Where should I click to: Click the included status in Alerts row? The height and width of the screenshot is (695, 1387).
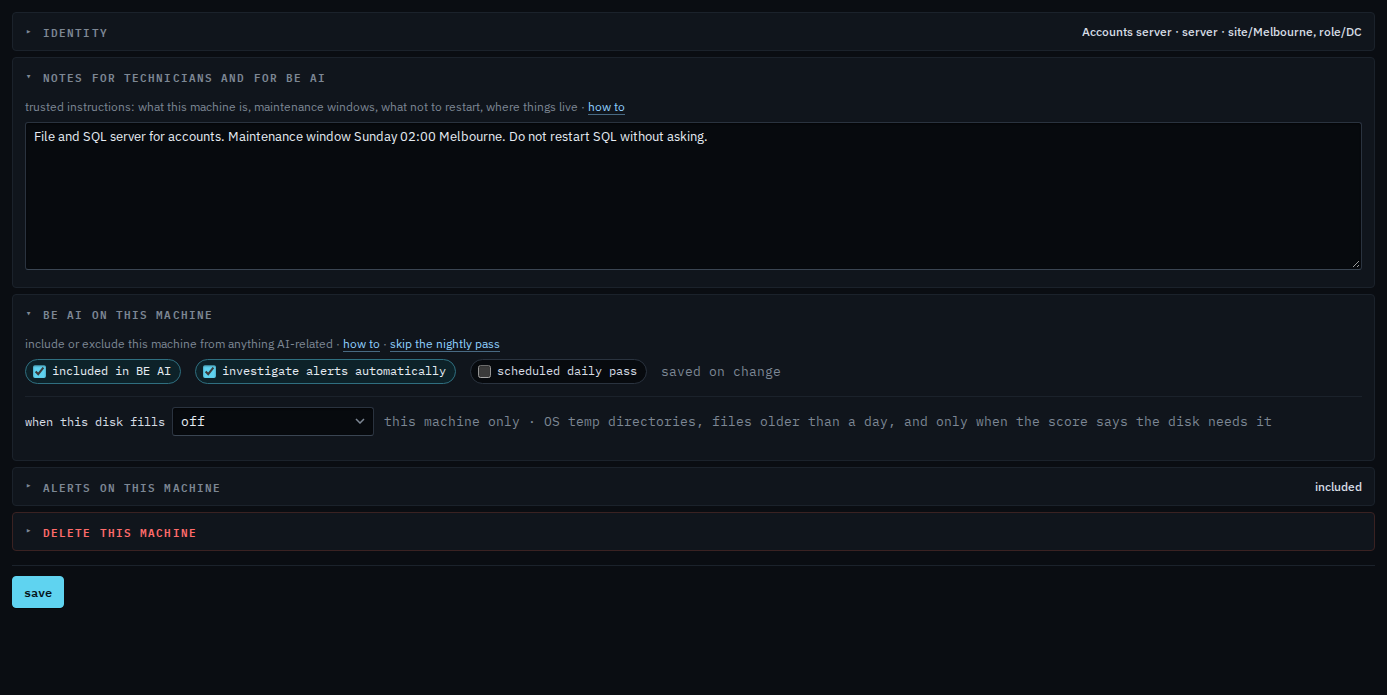[x=1338, y=487]
